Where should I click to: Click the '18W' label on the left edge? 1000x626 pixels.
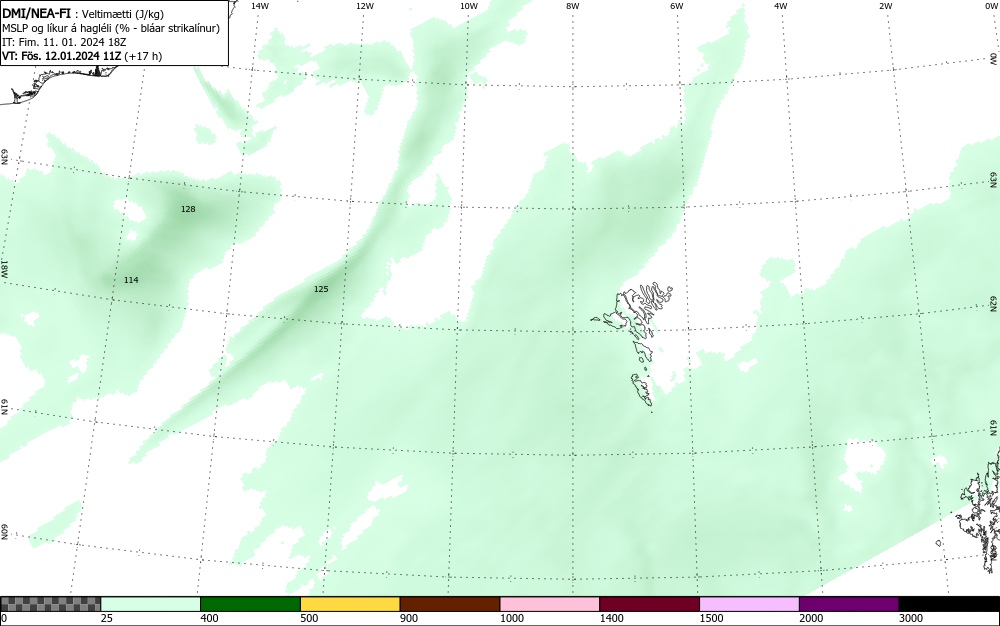click(4, 268)
